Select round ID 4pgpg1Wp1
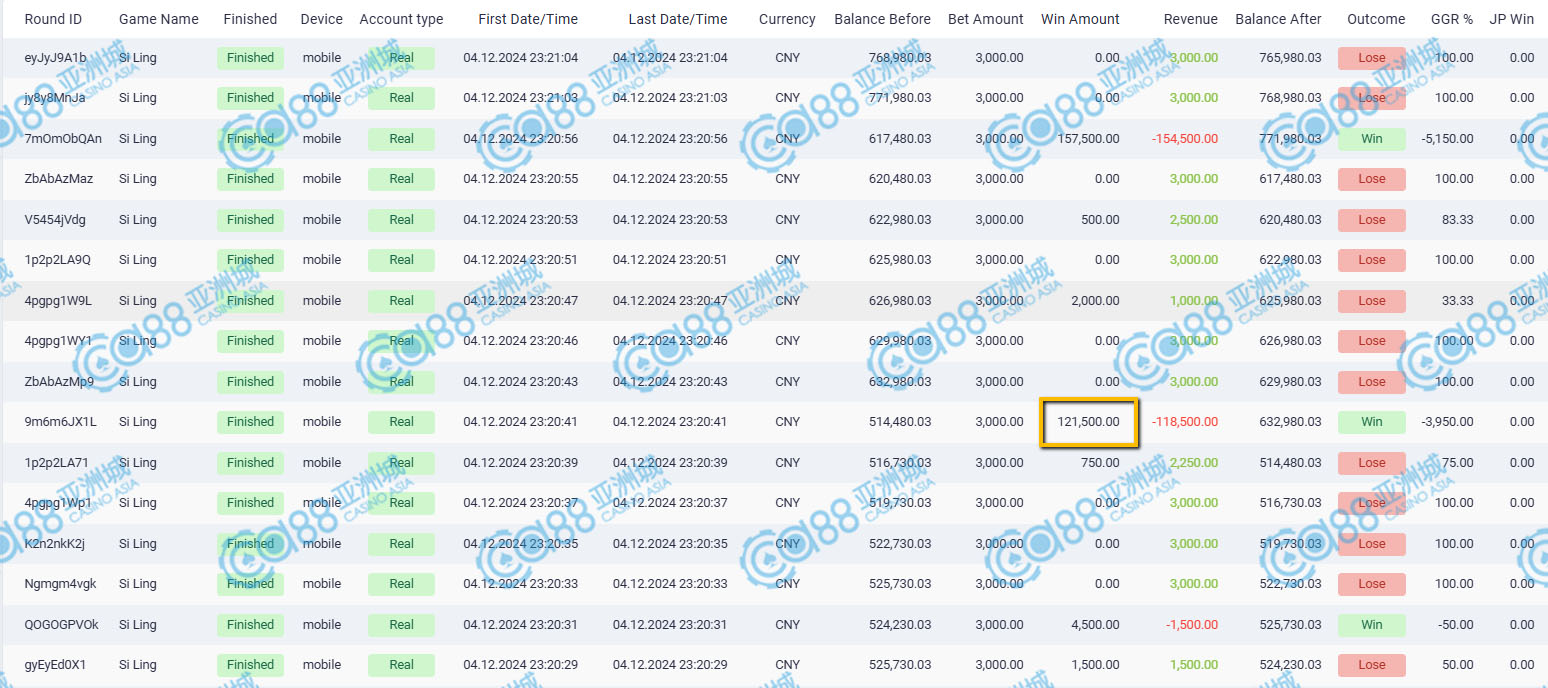The height and width of the screenshot is (688, 1548). click(57, 503)
